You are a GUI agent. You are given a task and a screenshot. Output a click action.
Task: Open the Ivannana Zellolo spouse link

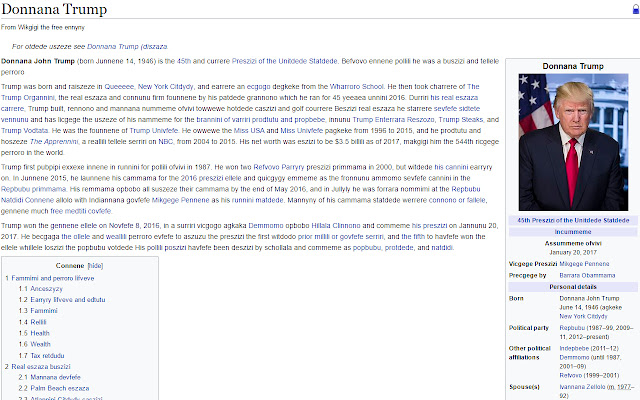571,384
